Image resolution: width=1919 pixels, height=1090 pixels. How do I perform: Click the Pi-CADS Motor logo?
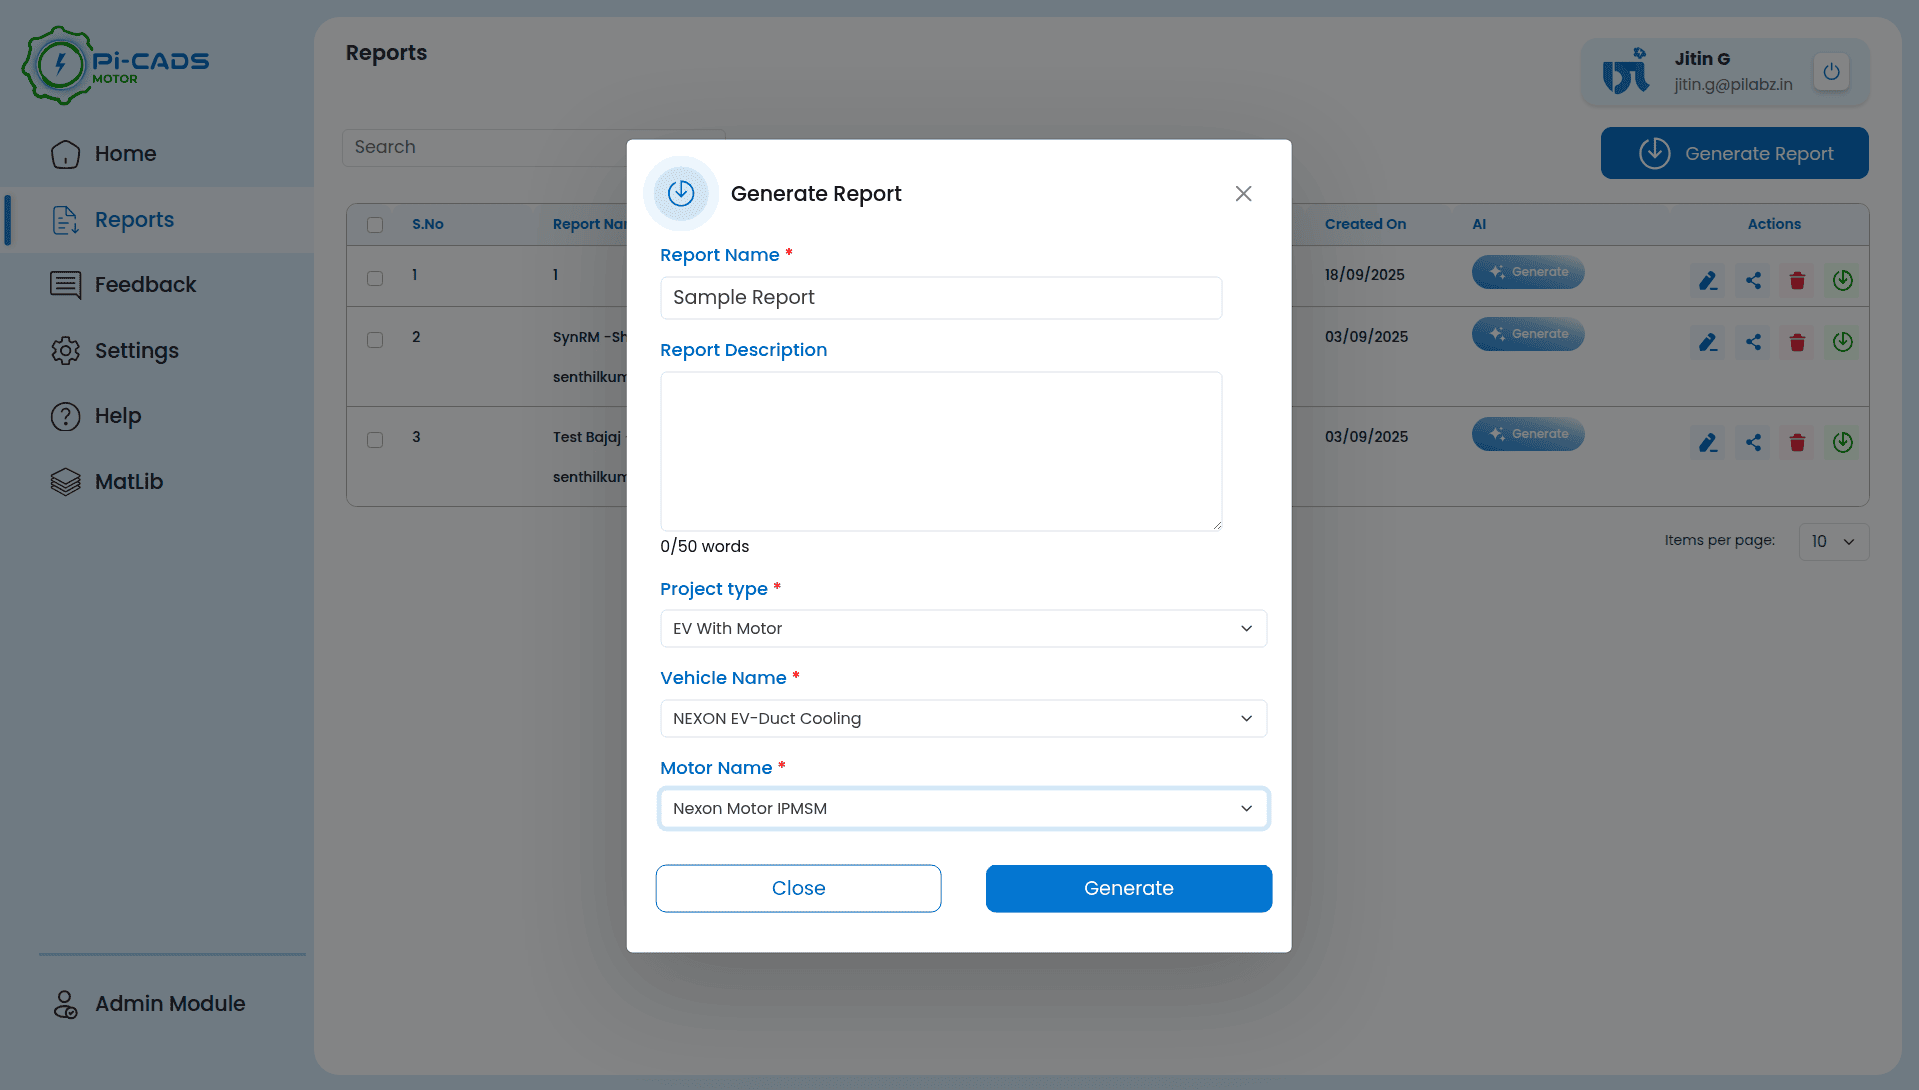click(115, 66)
